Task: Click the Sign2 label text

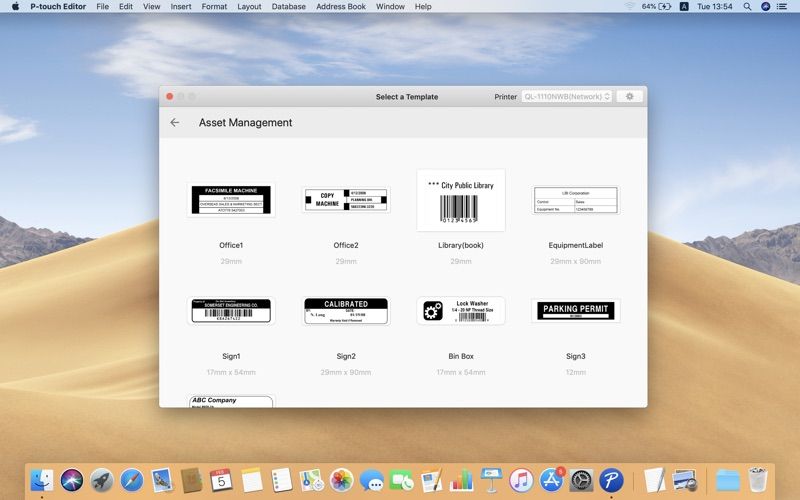Action: click(346, 356)
